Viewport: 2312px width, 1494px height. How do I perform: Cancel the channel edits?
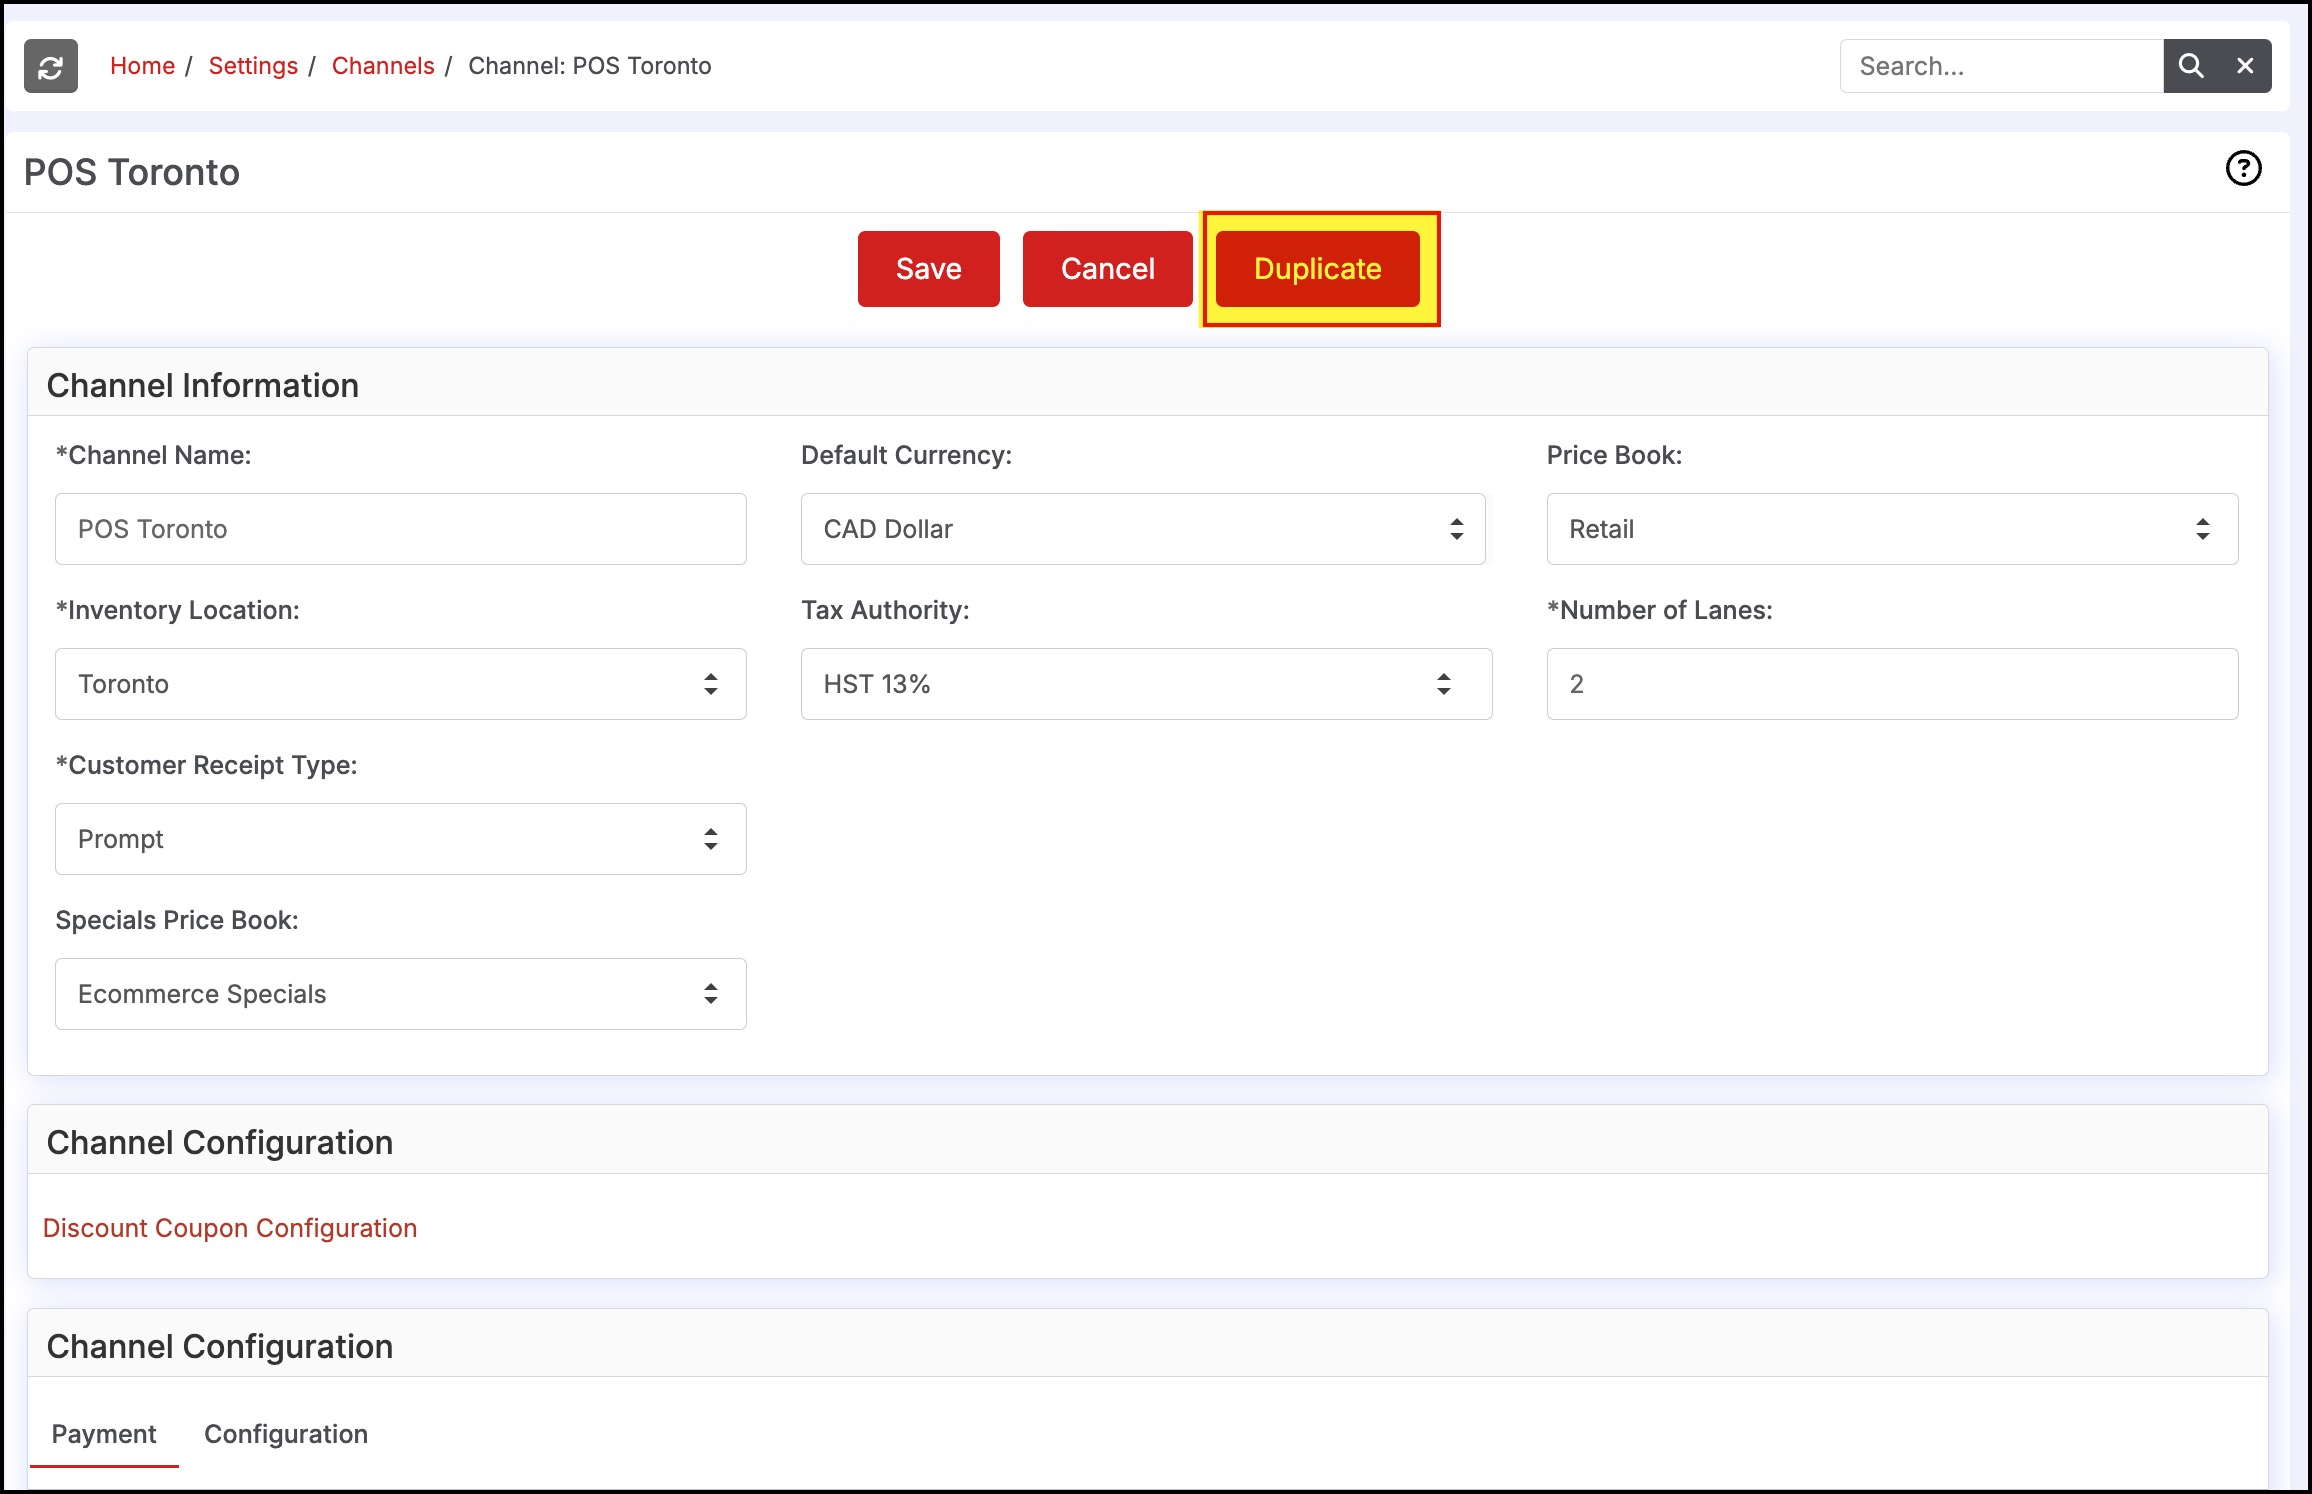tap(1108, 269)
